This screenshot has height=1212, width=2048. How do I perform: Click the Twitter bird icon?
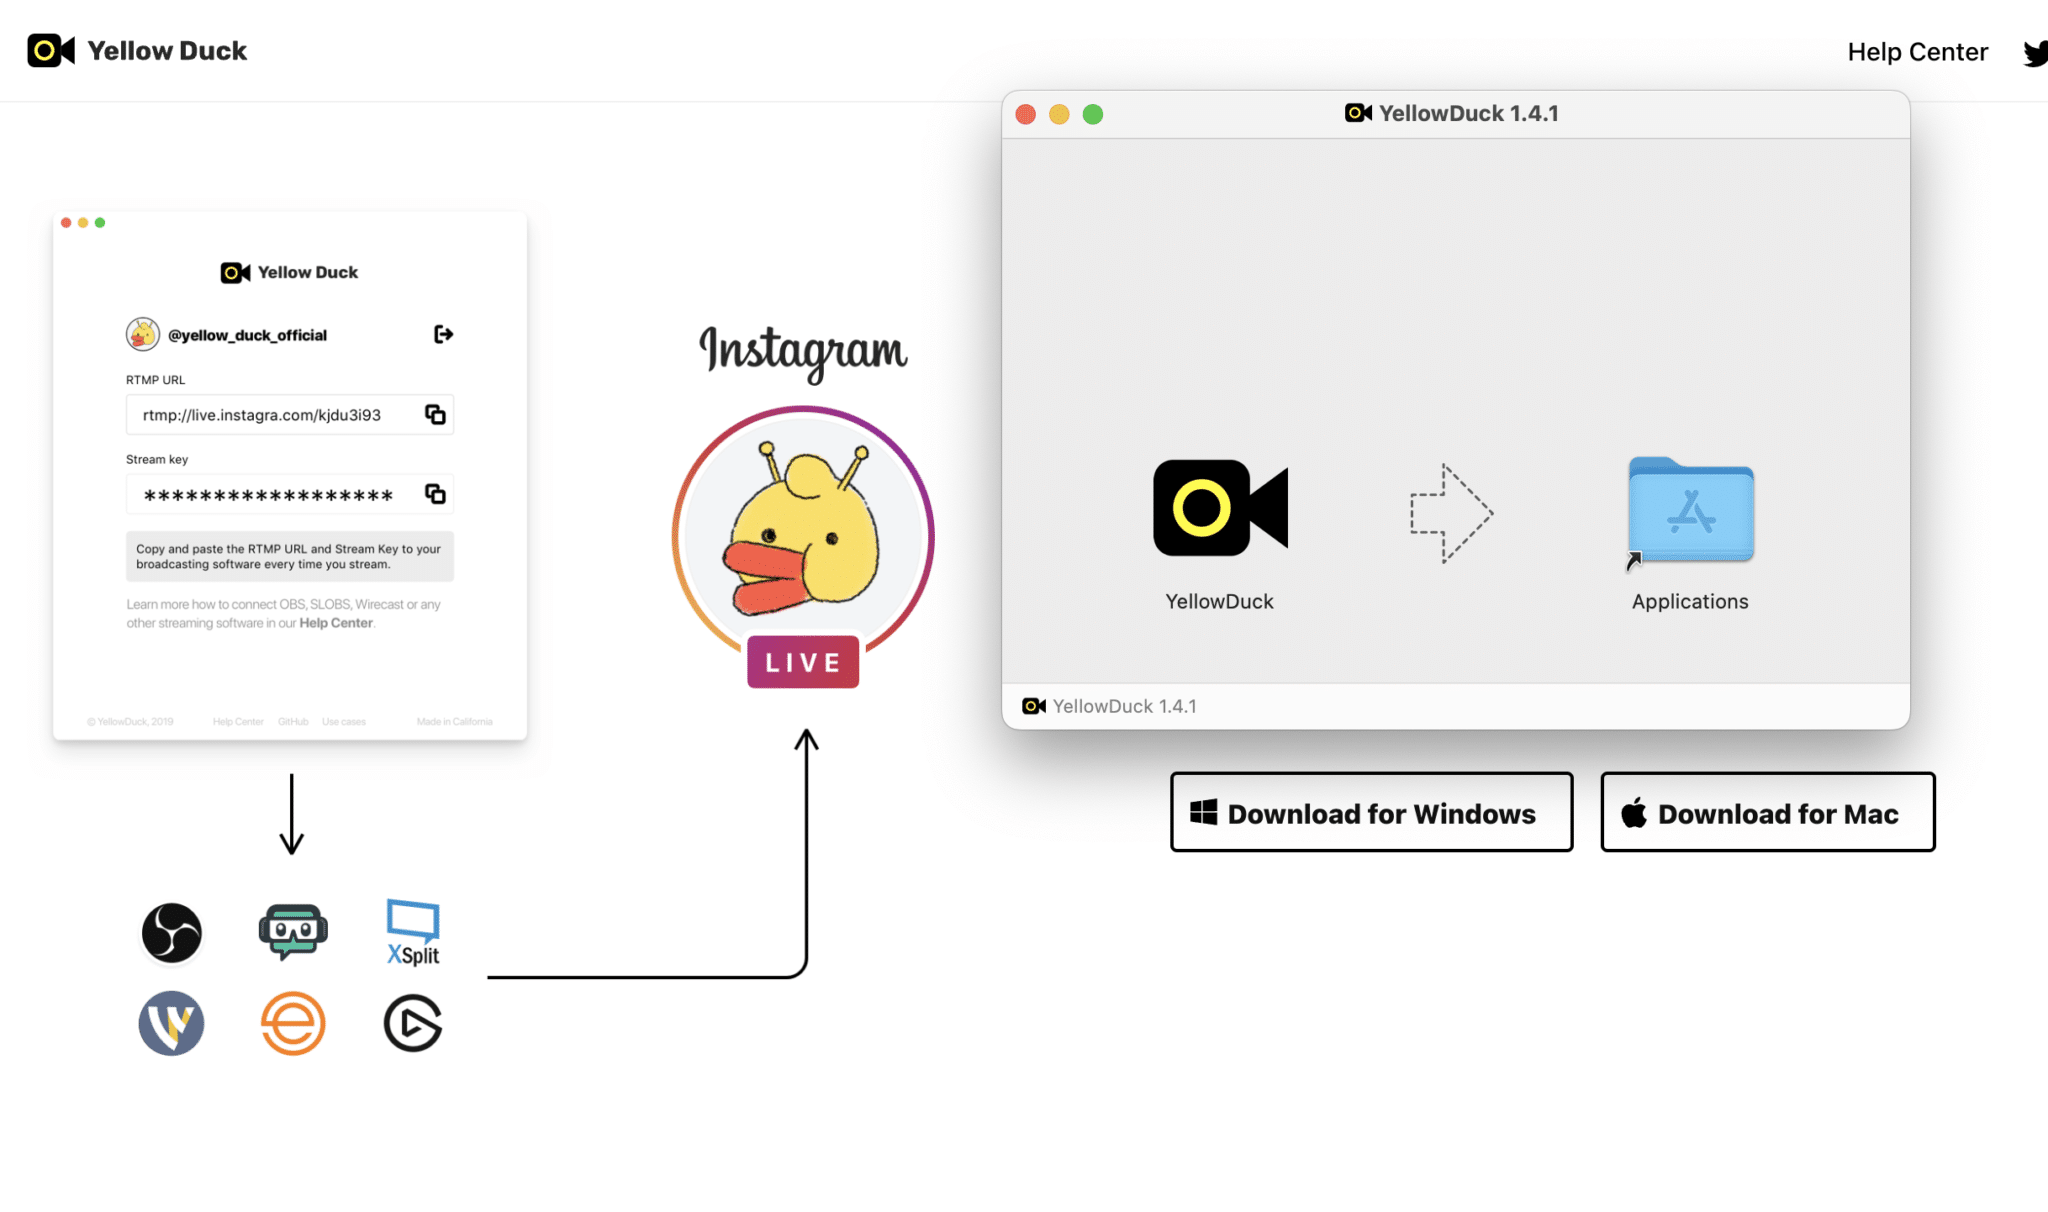click(x=2034, y=50)
